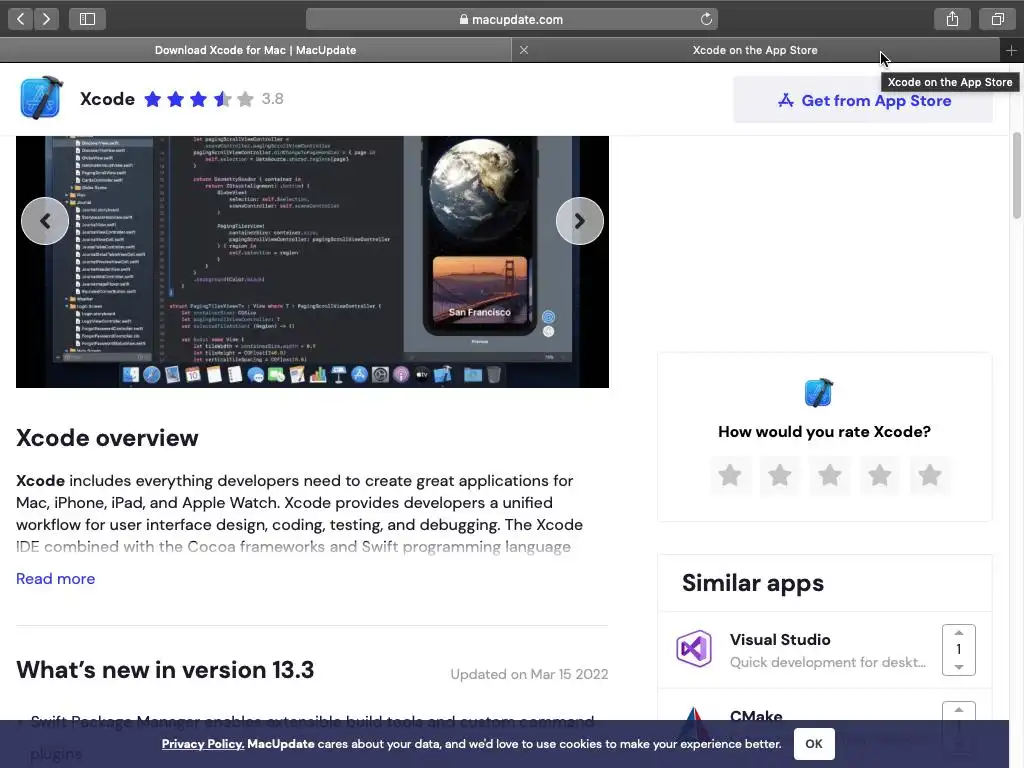Viewport: 1024px width, 768px height.
Task: Click the Xcode overview heading
Action: pyautogui.click(x=107, y=438)
